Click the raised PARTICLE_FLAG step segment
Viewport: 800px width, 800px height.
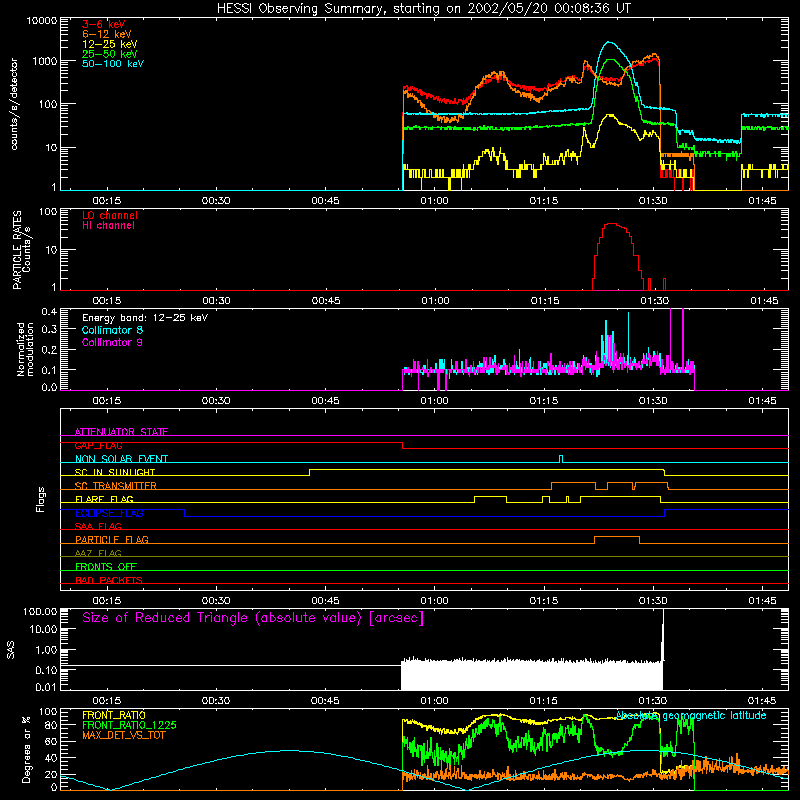617,537
